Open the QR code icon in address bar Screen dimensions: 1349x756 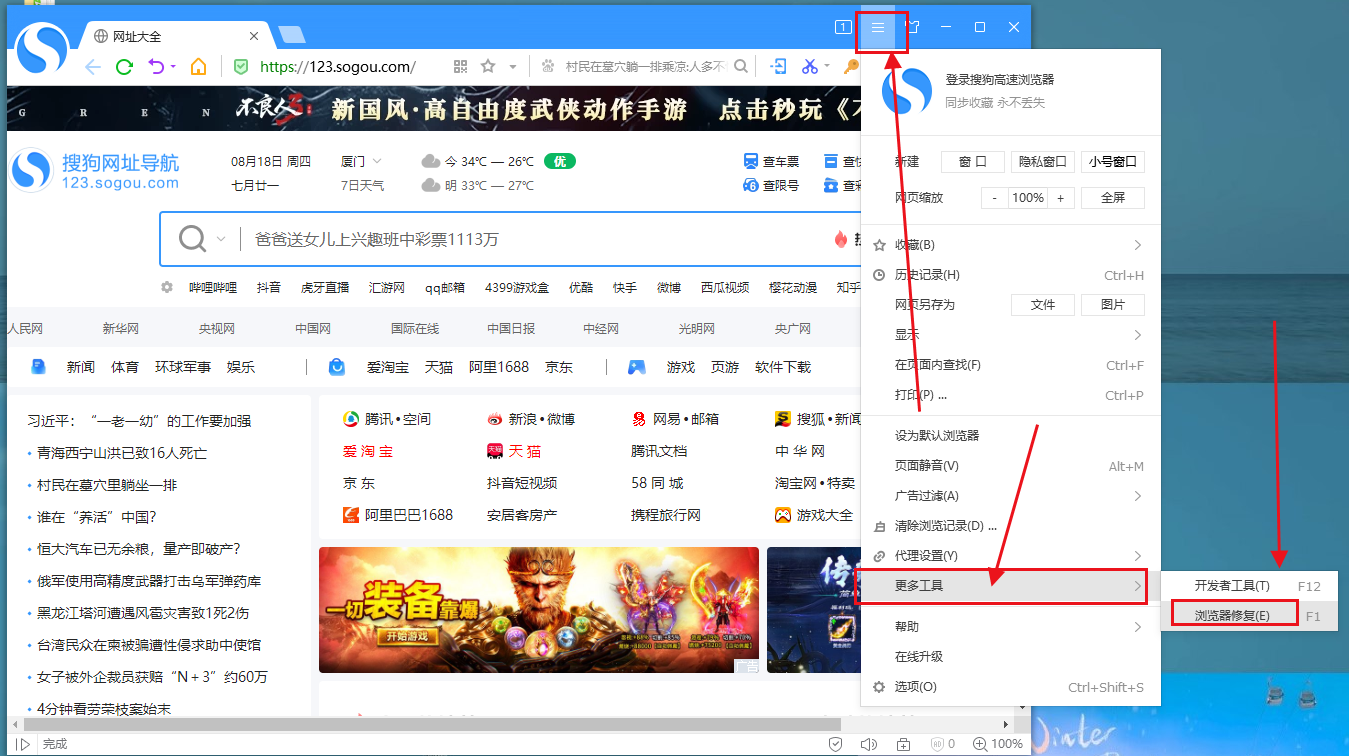tap(460, 67)
